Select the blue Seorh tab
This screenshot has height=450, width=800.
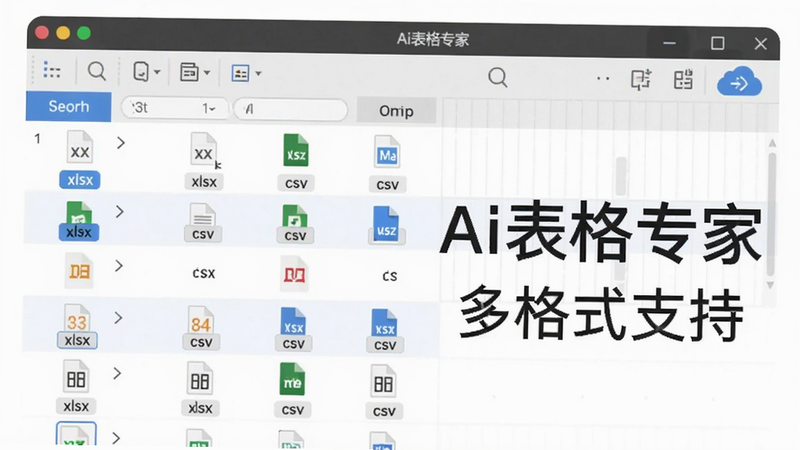coord(68,107)
